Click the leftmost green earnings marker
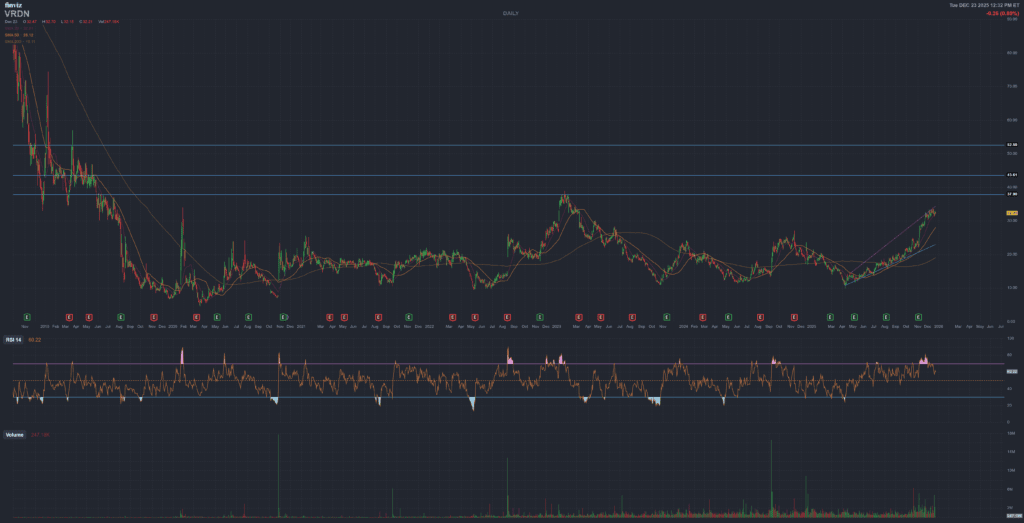This screenshot has height=523, width=1024. (27, 315)
